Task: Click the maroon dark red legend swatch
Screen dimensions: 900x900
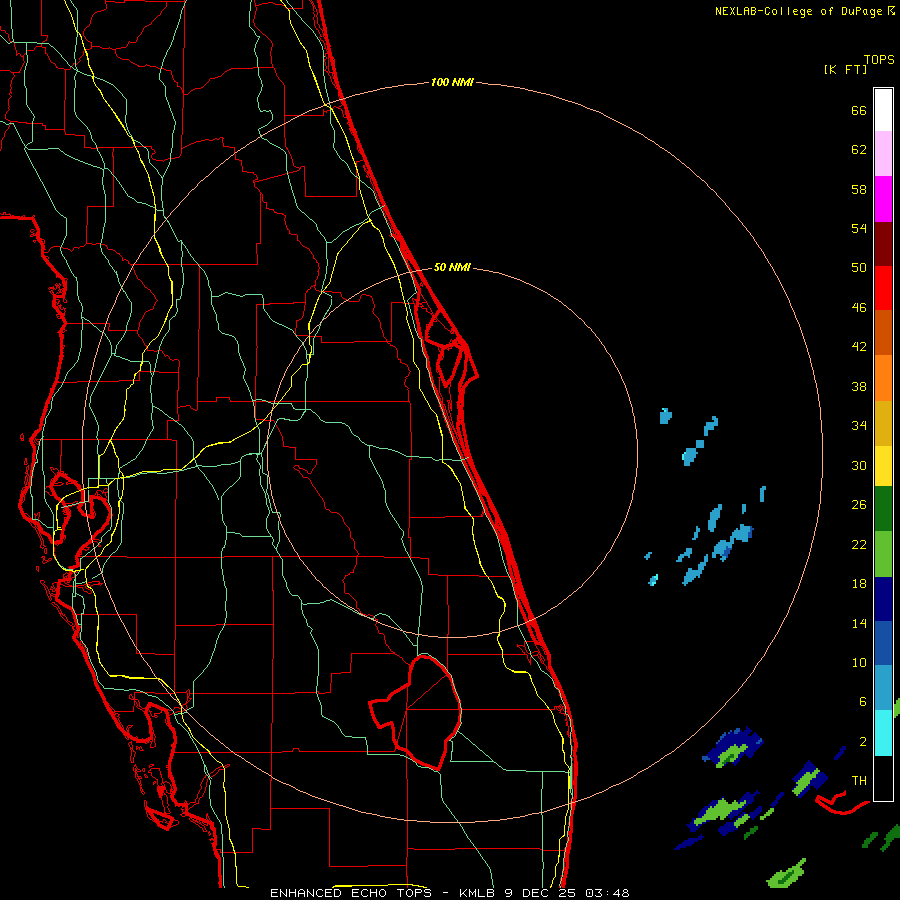Action: click(883, 243)
